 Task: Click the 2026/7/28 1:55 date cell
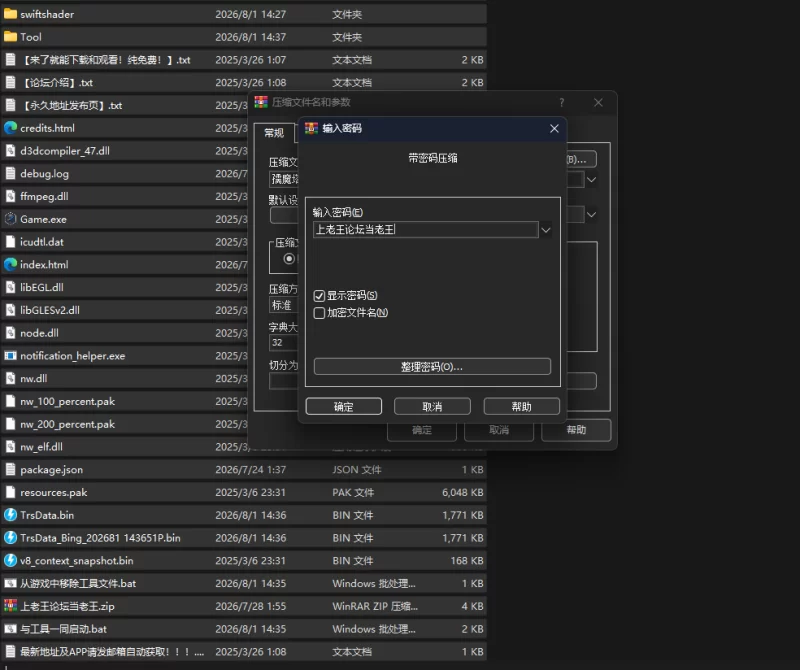(x=251, y=606)
